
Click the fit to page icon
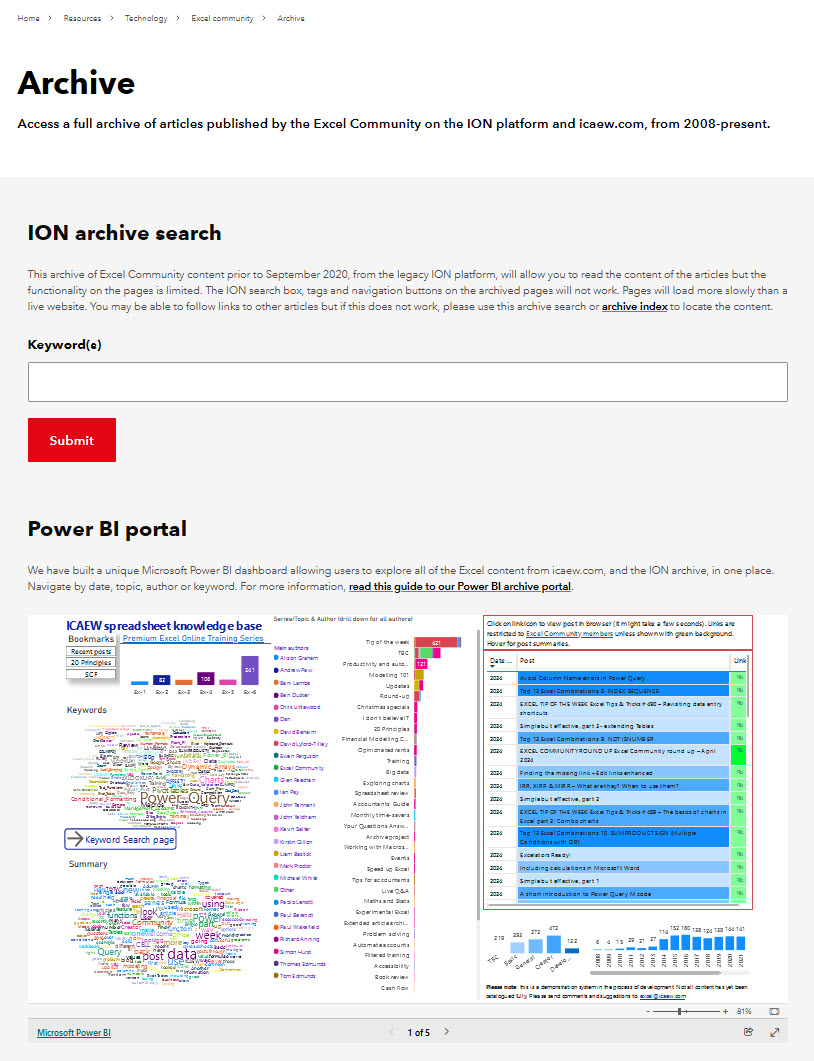pyautogui.click(x=774, y=1011)
